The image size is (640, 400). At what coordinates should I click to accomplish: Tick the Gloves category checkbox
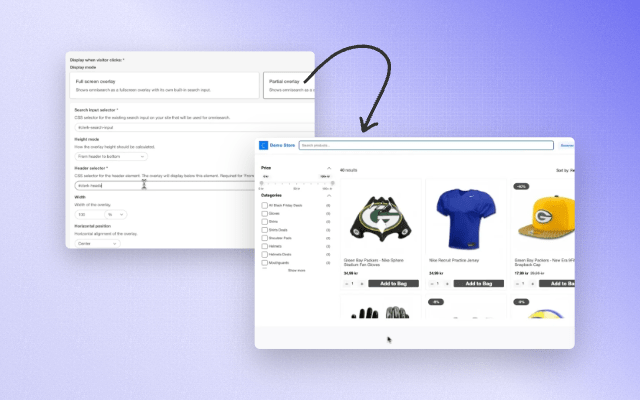(264, 213)
